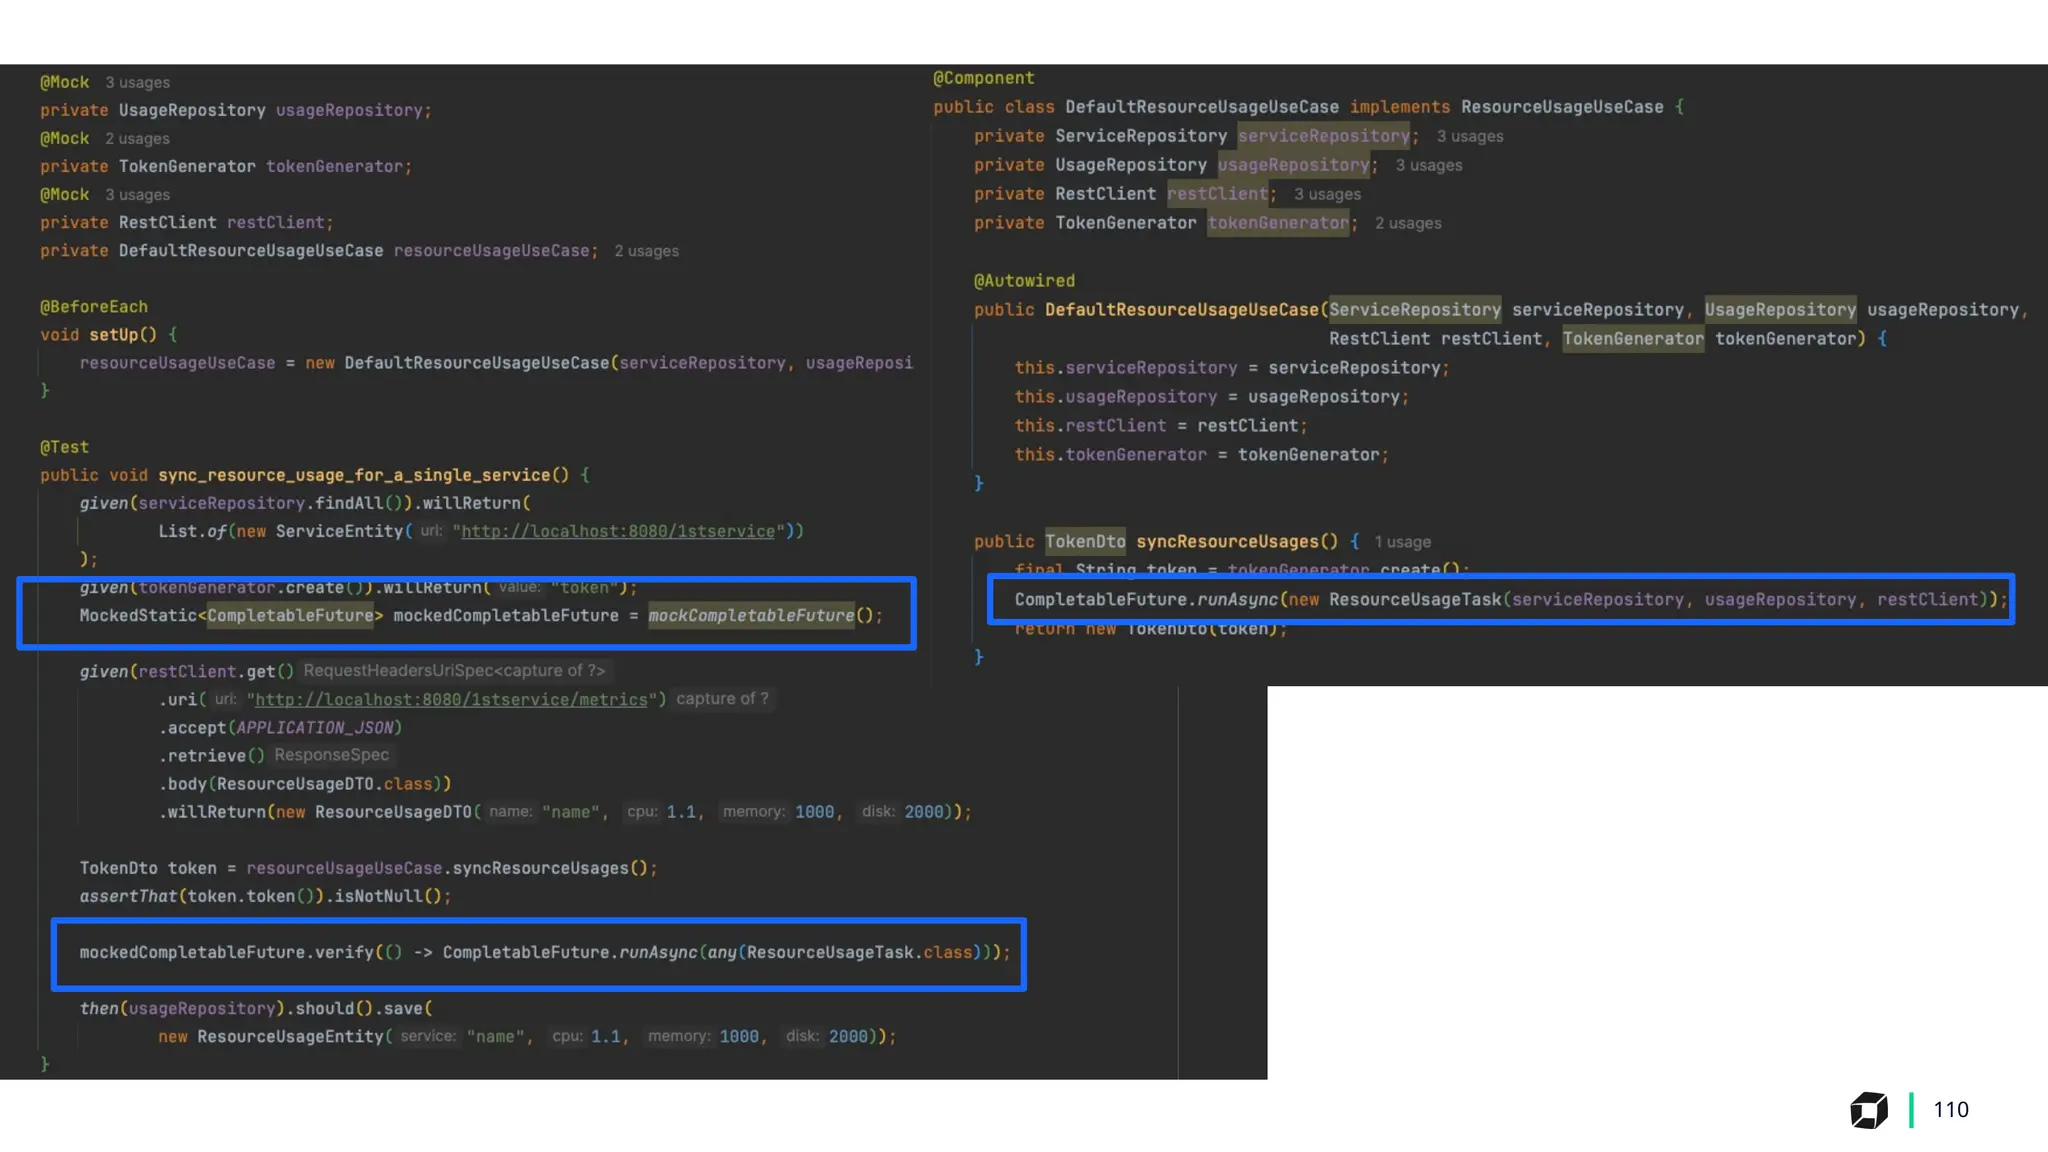Viewport: 2048px width, 1152px height.
Task: Click the 1 usage hint beside syncResourceUsages
Action: click(1402, 542)
